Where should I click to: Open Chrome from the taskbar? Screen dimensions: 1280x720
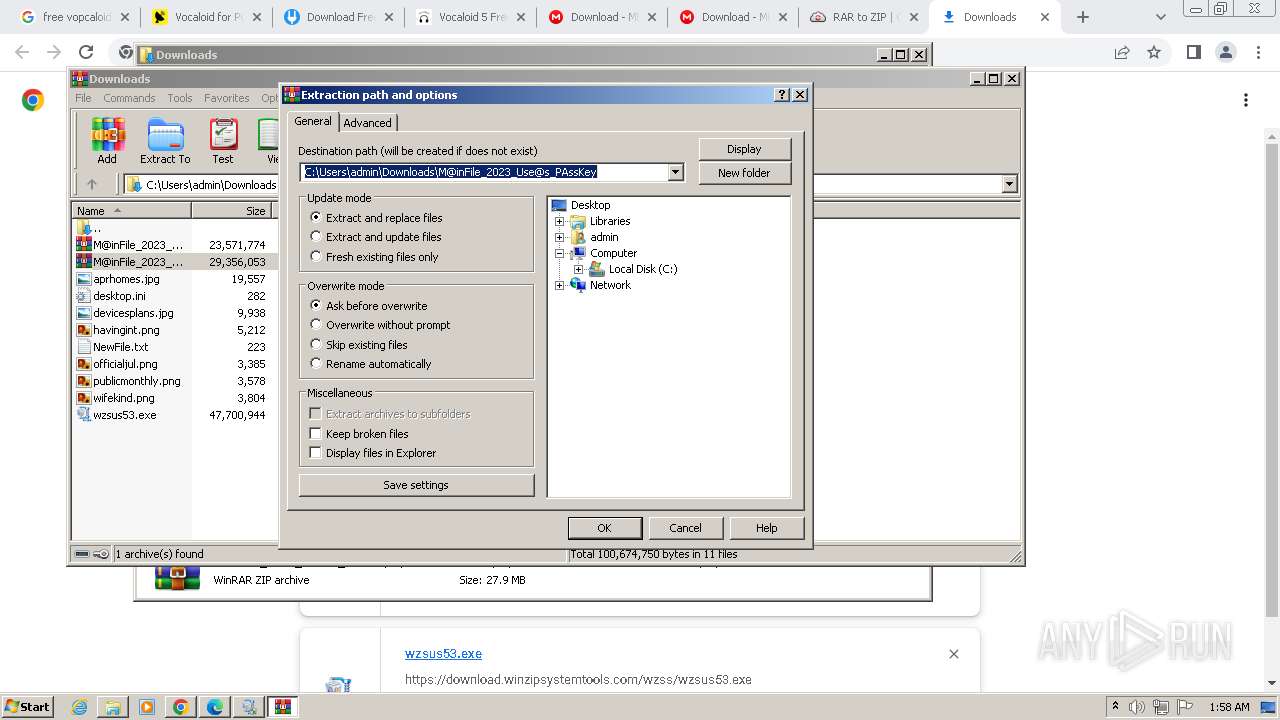tap(181, 707)
